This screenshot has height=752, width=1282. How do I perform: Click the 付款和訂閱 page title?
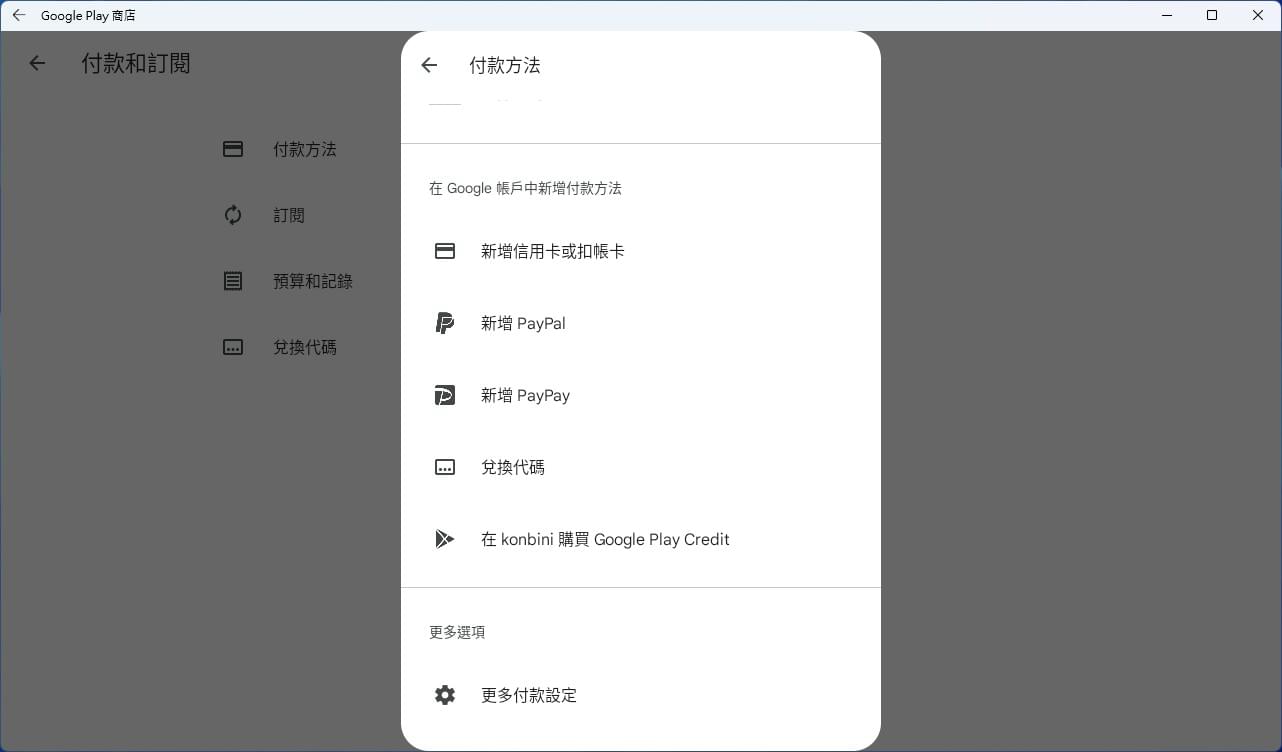(136, 63)
